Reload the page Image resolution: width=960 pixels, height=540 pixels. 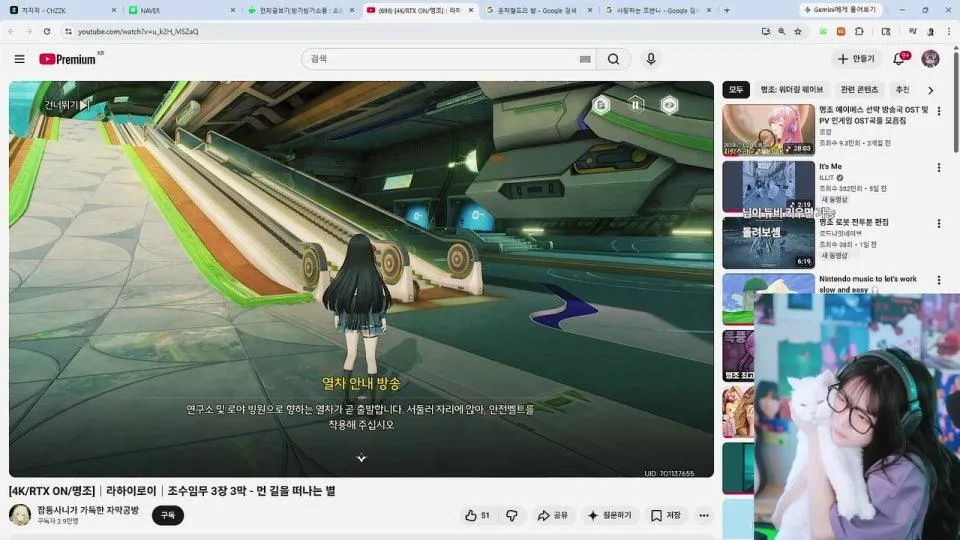tap(47, 31)
